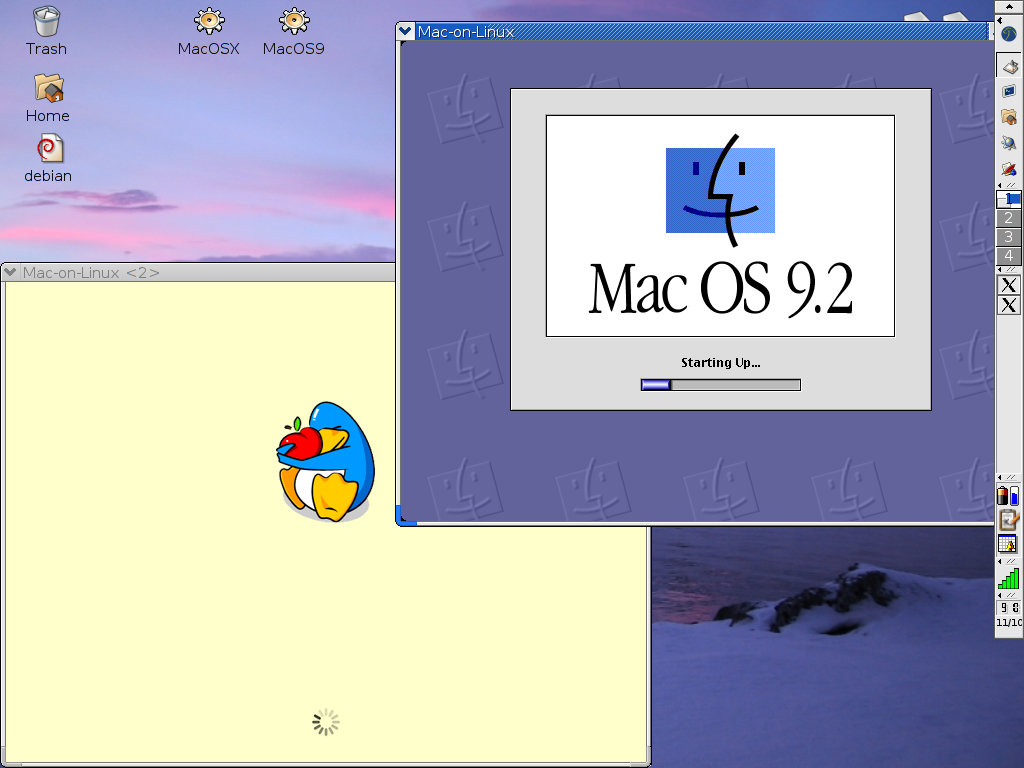Image resolution: width=1024 pixels, height=768 pixels.
Task: Launch the MacOS9 desktop shortcut
Action: 294,31
